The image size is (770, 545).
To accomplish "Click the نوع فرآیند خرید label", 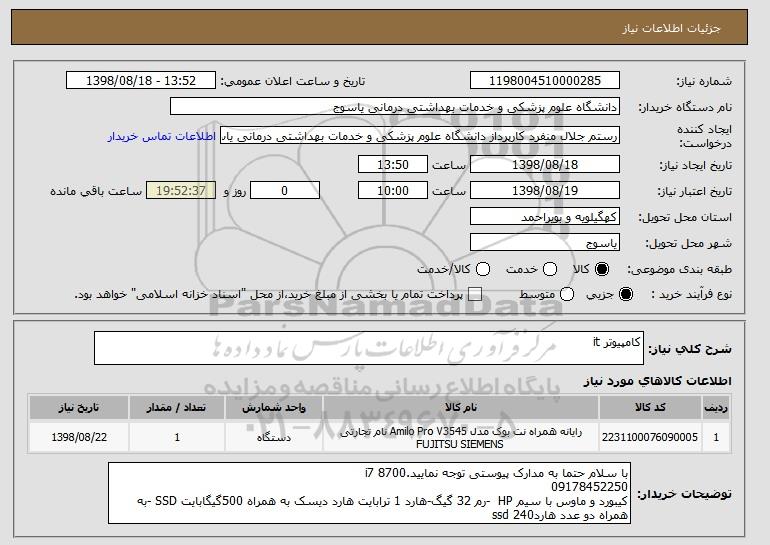I will (x=691, y=294).
